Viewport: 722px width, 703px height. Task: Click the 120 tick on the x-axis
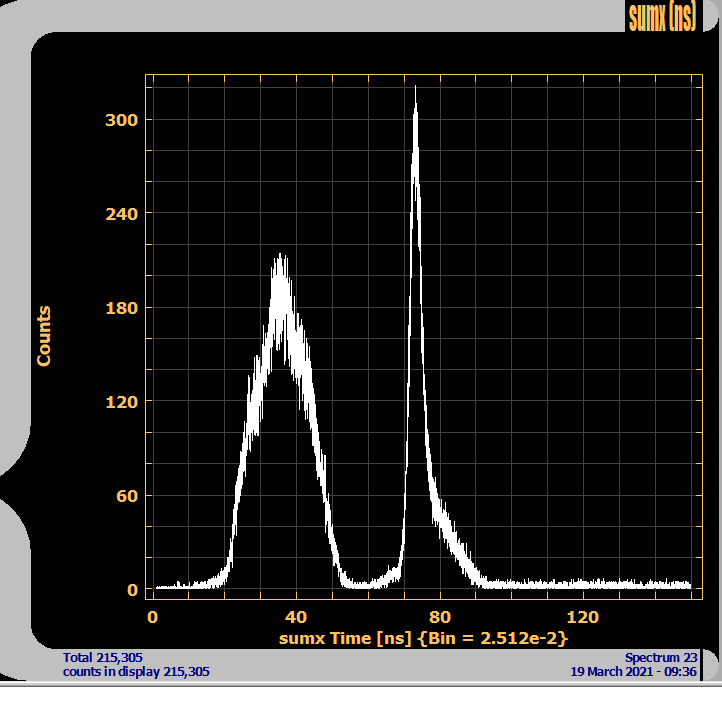coord(583,616)
